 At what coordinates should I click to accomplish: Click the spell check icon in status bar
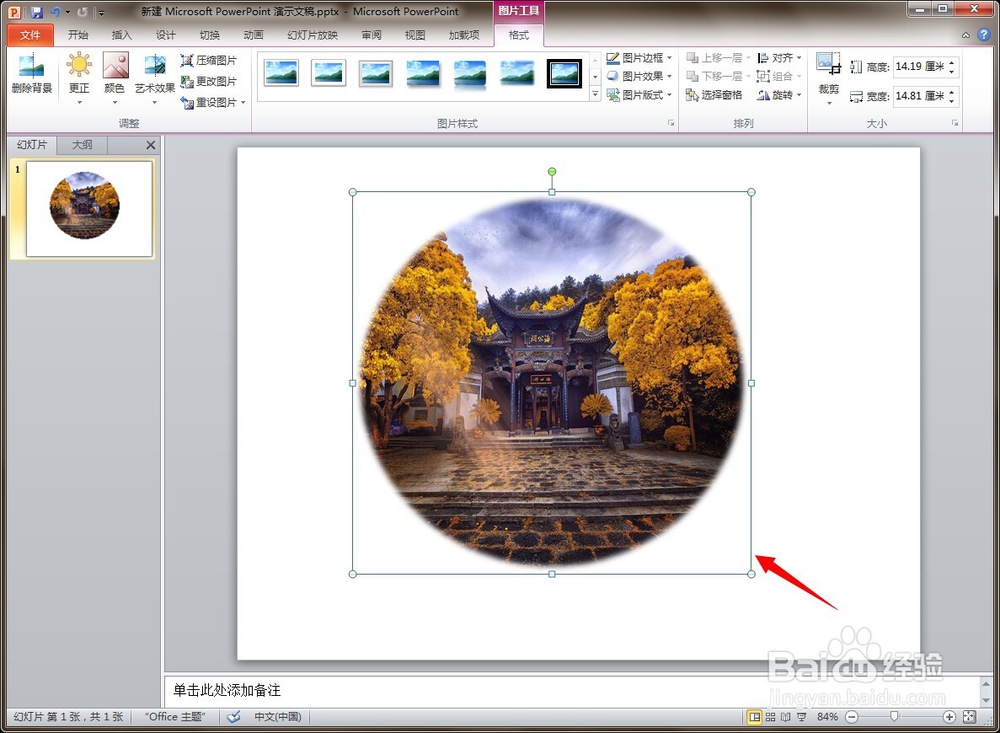[x=234, y=717]
